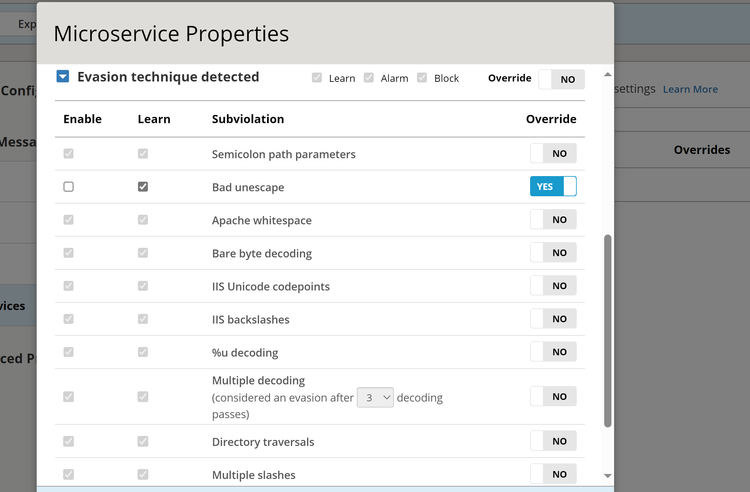Turn off Override for Bad unescape

(x=553, y=187)
